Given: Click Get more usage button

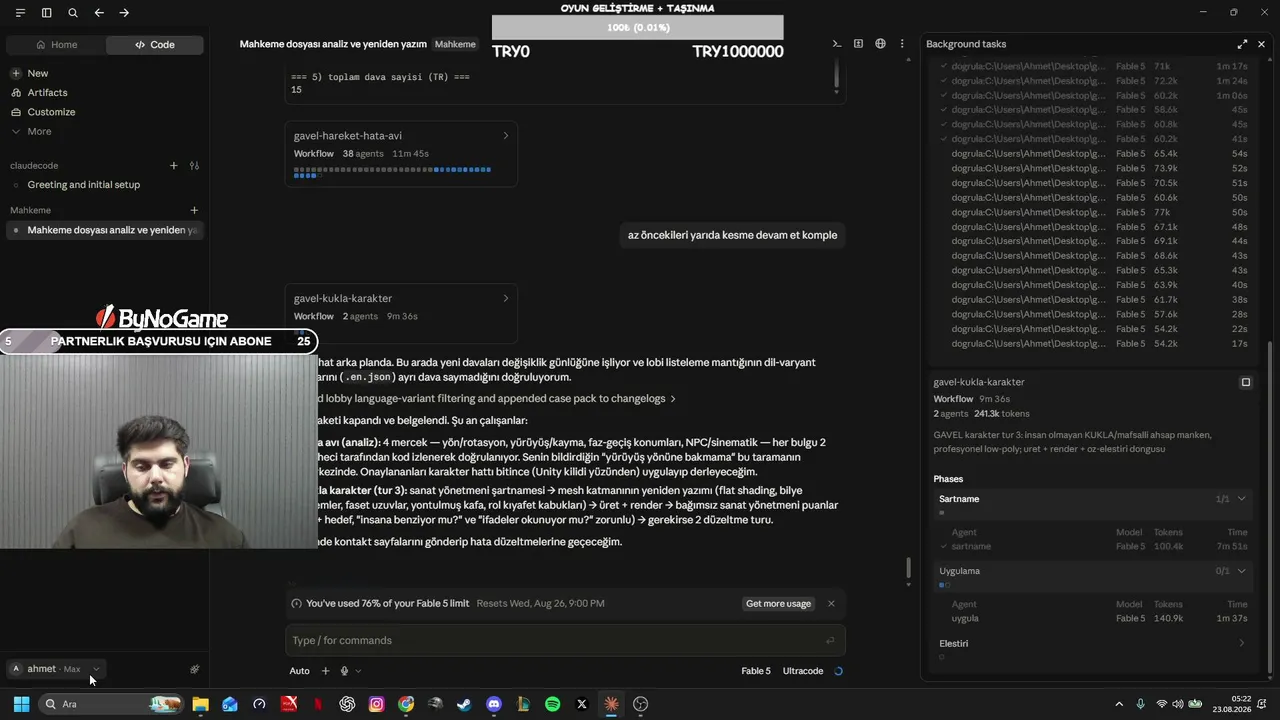Looking at the screenshot, I should [778, 604].
